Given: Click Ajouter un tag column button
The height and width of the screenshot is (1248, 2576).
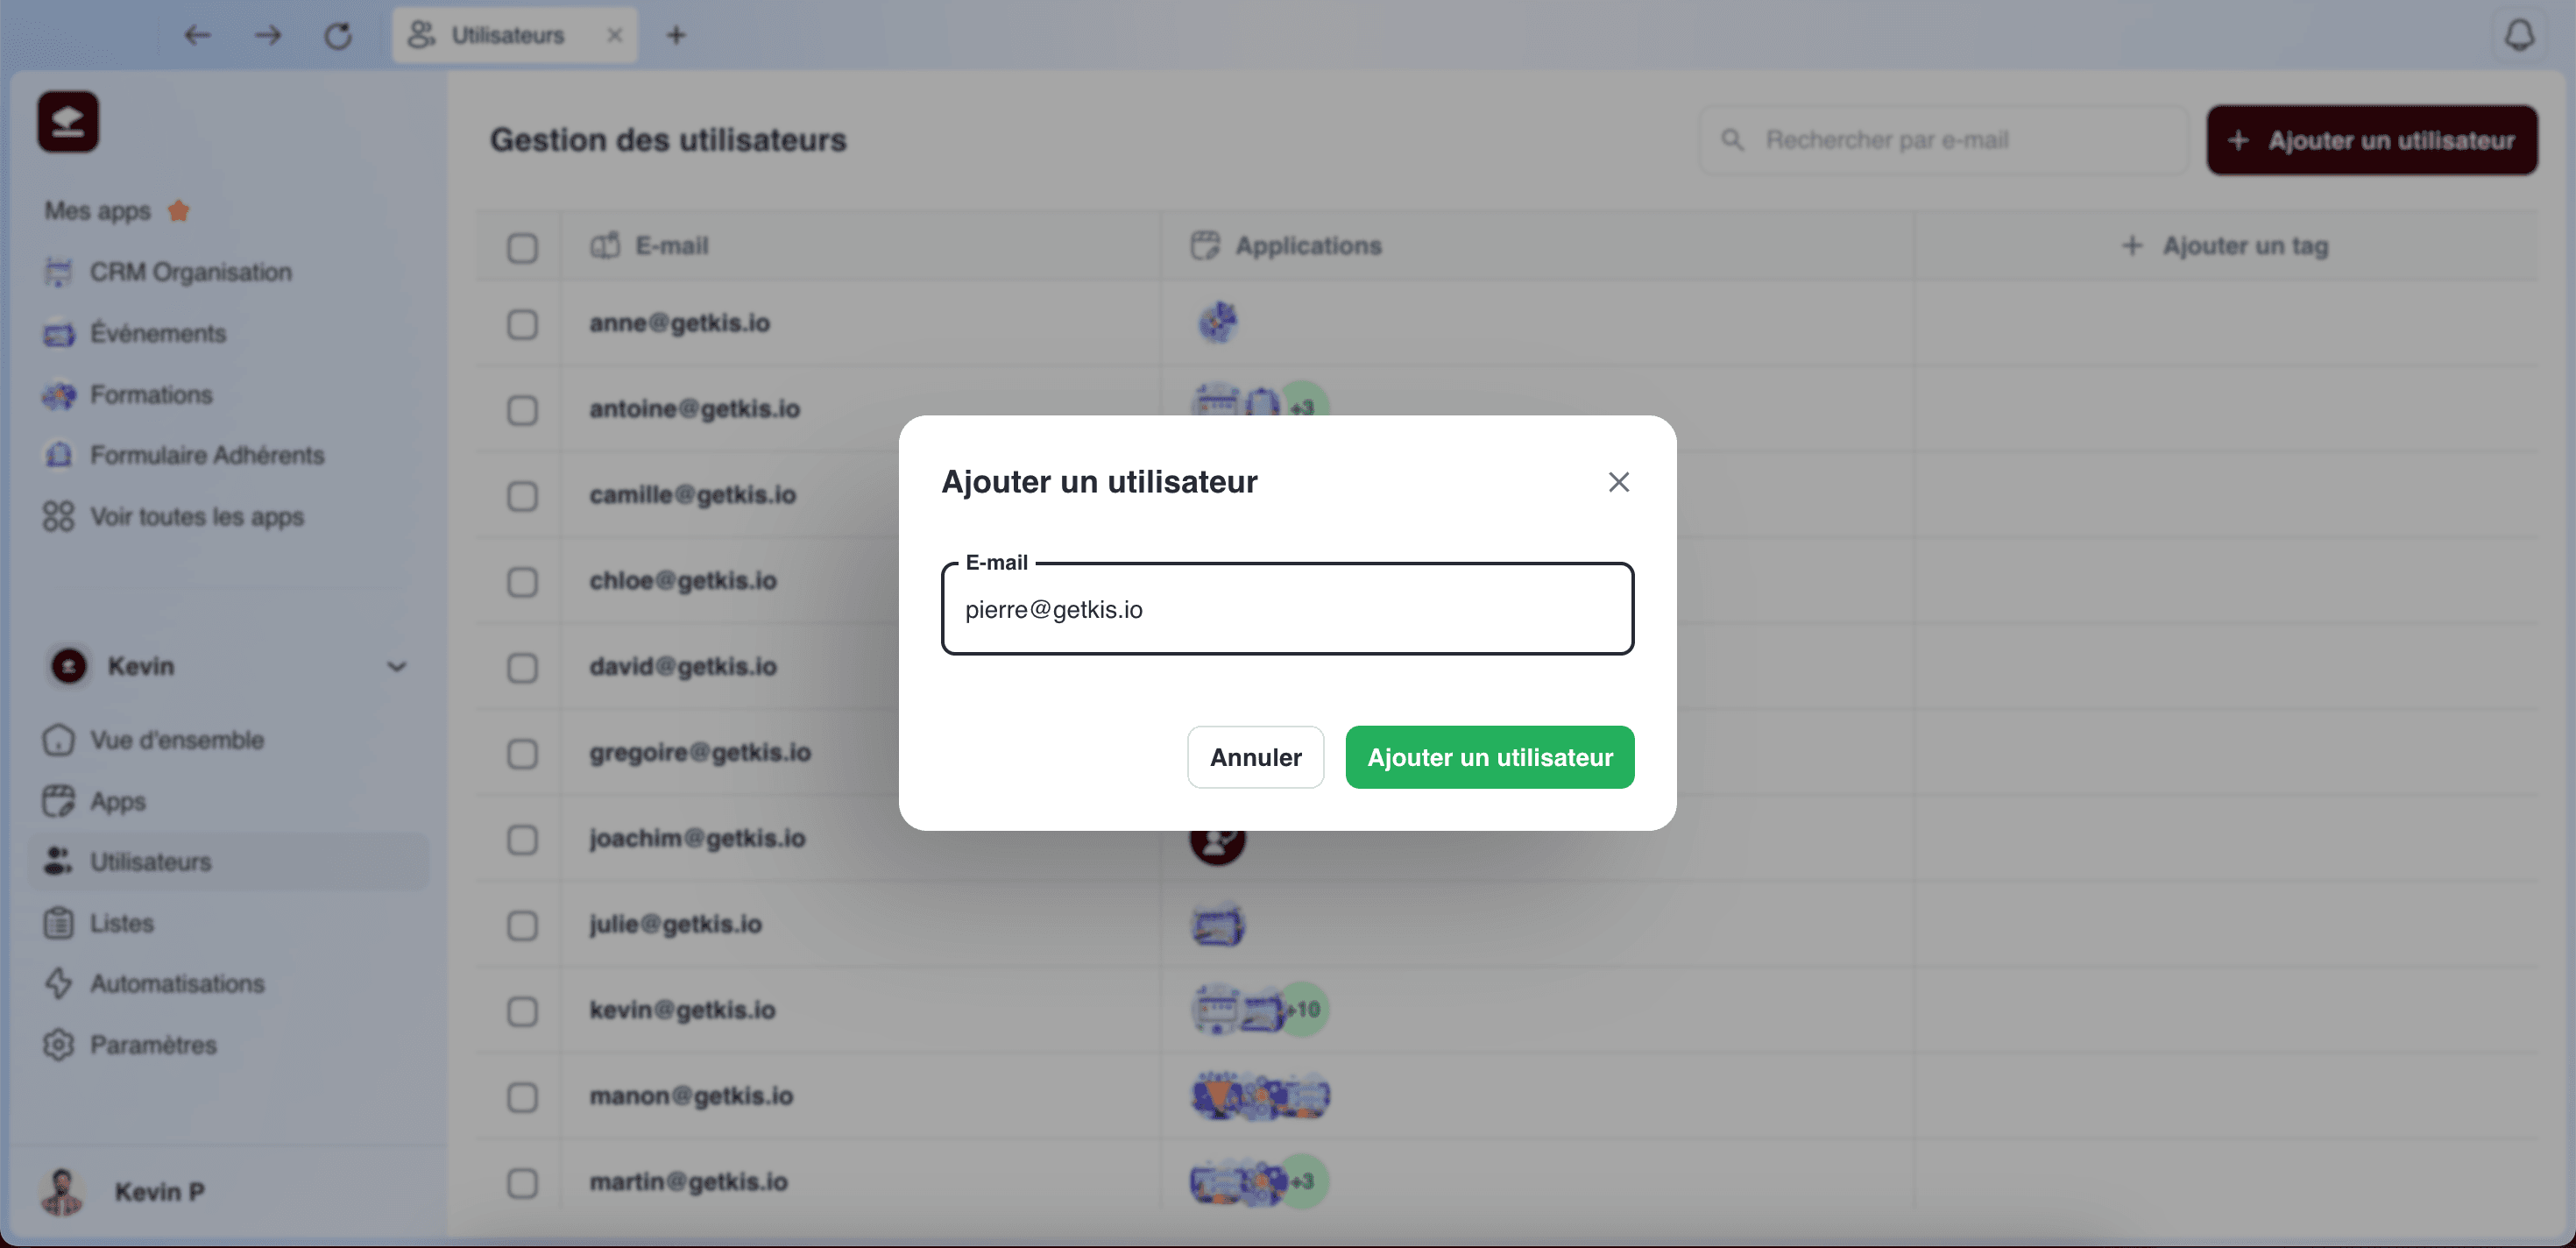Looking at the screenshot, I should (2225, 246).
